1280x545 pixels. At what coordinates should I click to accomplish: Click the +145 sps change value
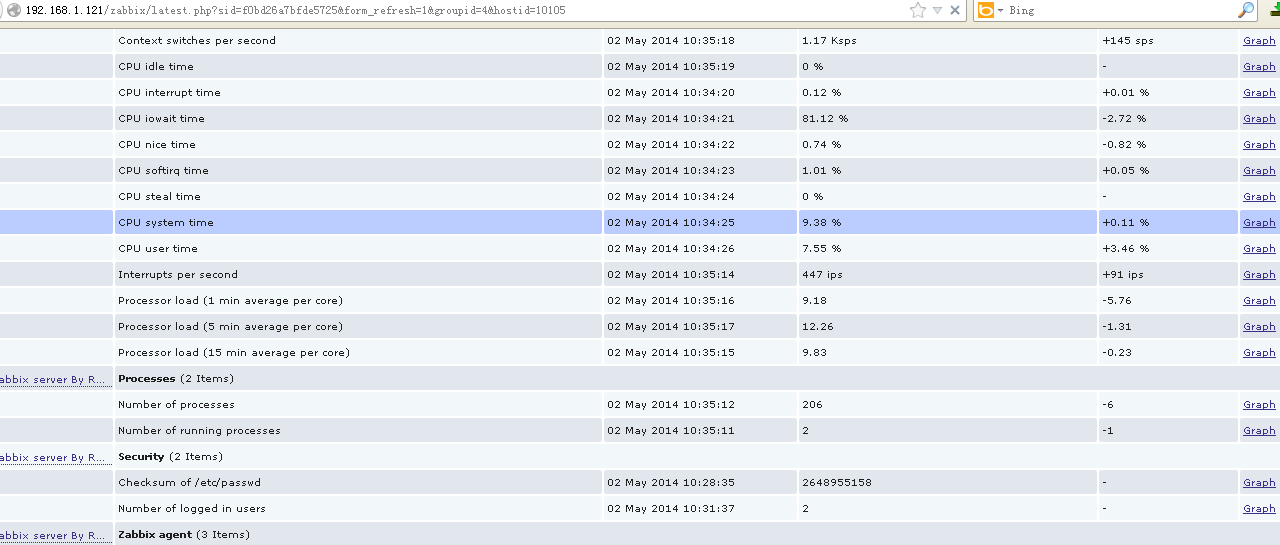1128,41
